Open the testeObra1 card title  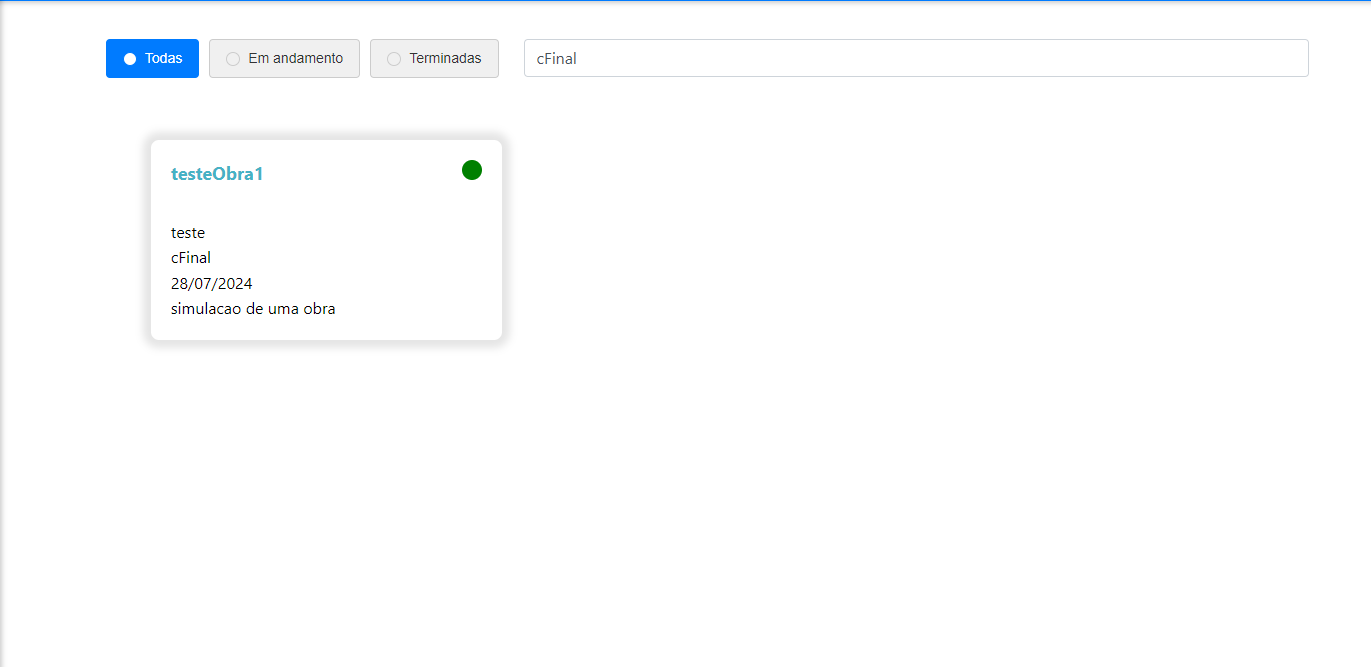click(x=217, y=174)
